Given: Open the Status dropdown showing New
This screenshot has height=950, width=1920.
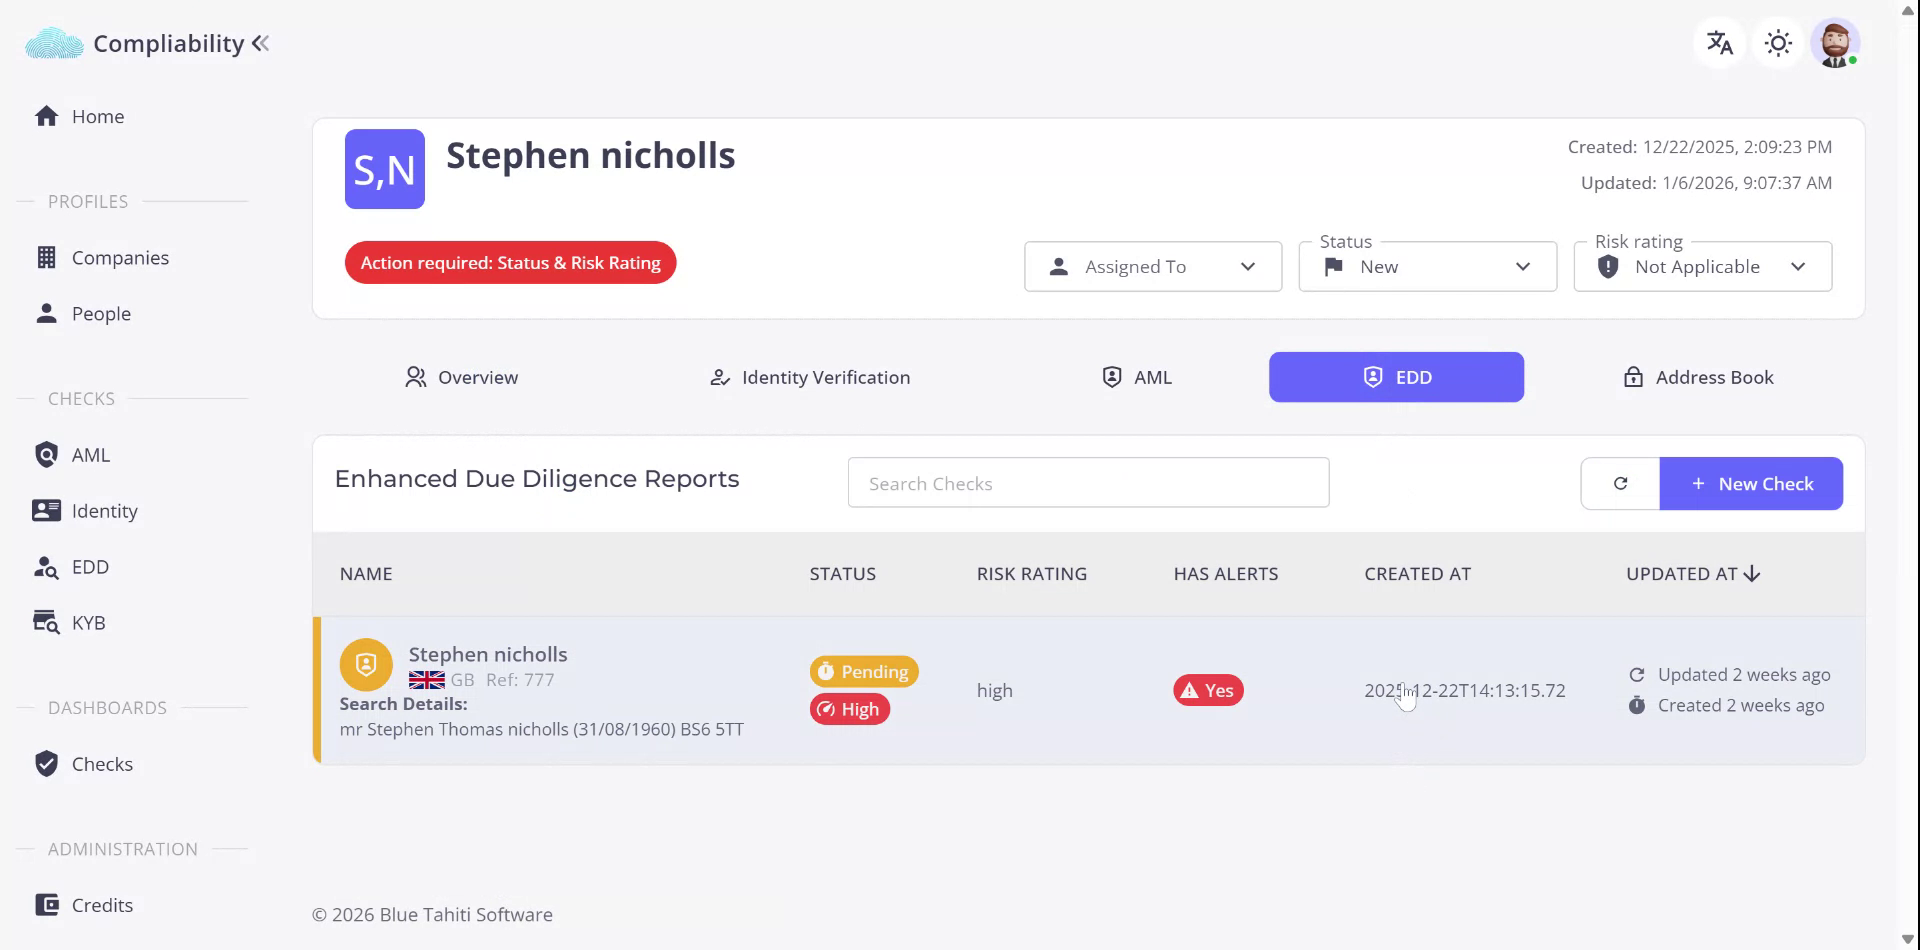Looking at the screenshot, I should [x=1427, y=267].
